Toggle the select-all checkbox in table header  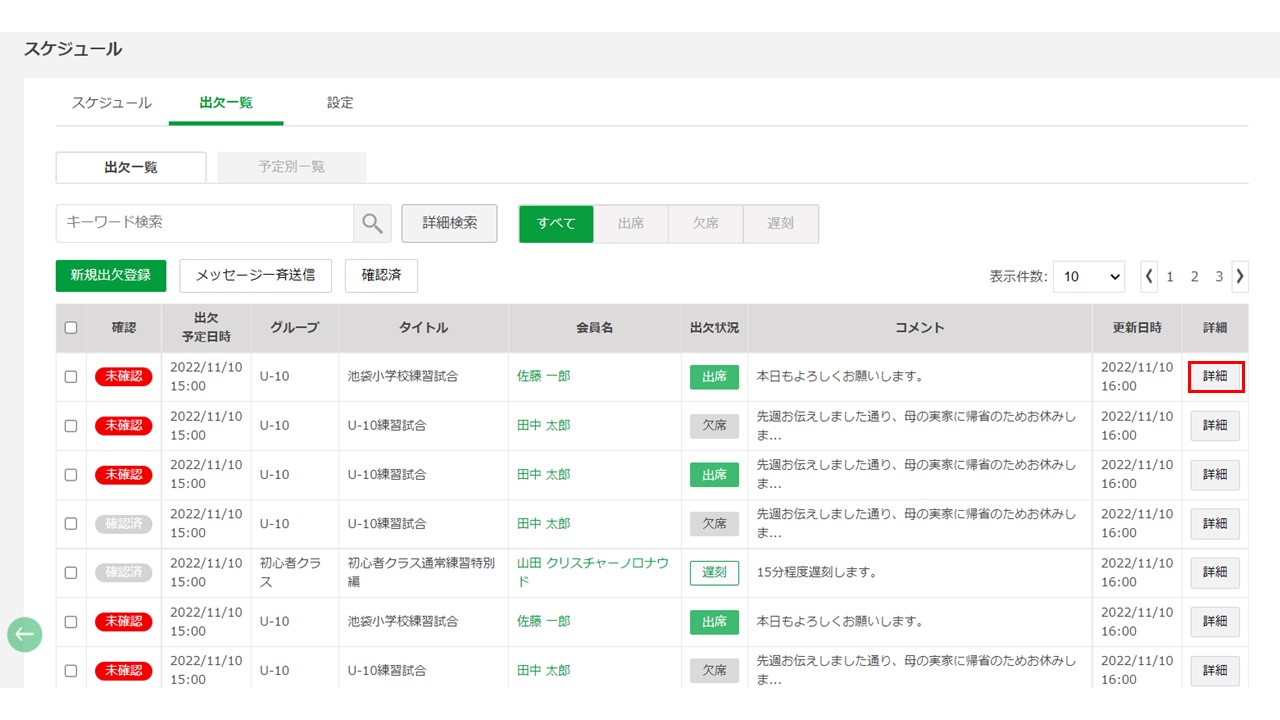pos(71,328)
